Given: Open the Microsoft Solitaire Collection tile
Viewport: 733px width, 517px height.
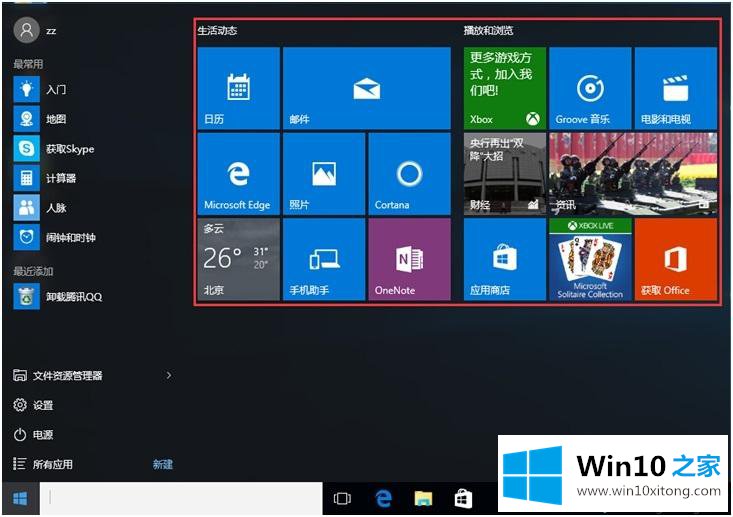Looking at the screenshot, I should 590,259.
